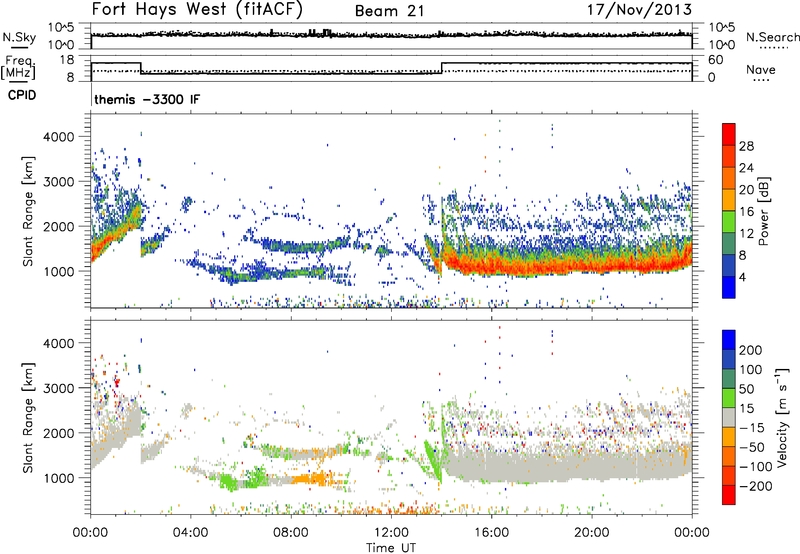
Task: Click the "-200" velocity colorbar tick label
Action: (755, 486)
